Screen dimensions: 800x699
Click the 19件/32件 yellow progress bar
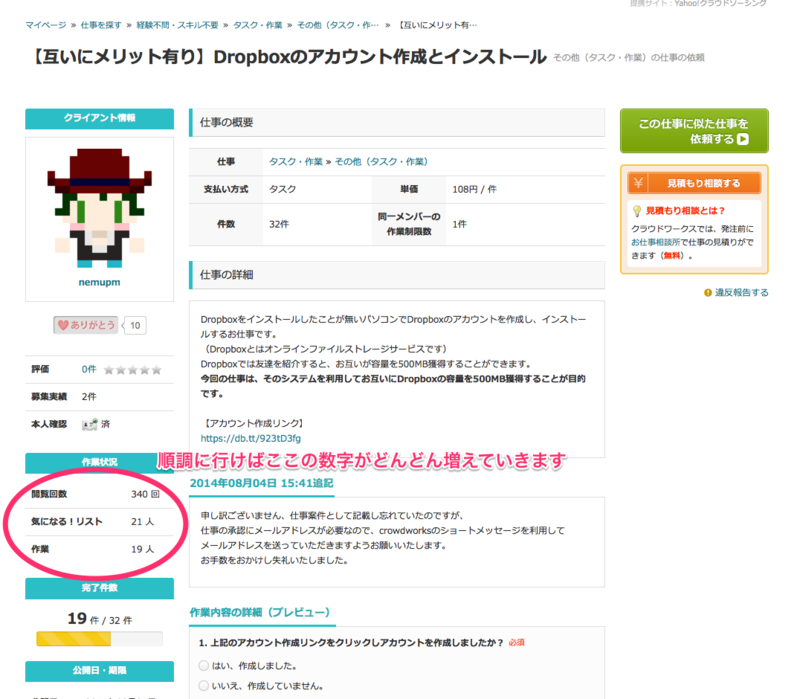point(99,639)
